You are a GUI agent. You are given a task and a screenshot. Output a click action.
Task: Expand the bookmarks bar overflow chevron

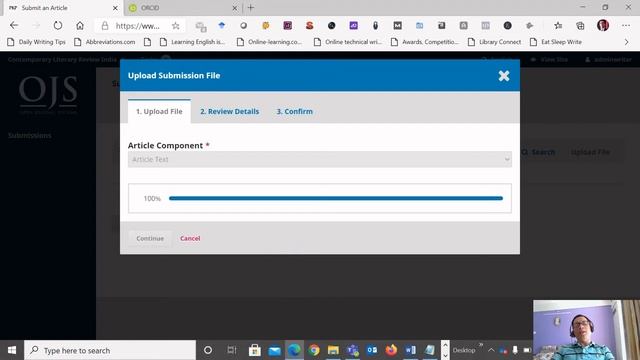point(627,42)
